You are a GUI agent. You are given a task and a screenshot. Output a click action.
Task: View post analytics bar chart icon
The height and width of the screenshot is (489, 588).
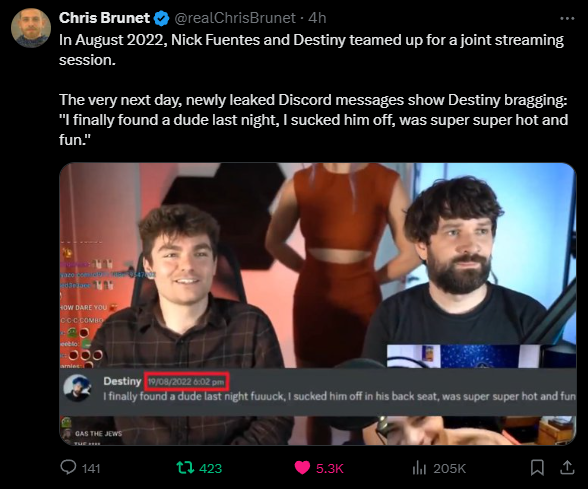[419, 468]
